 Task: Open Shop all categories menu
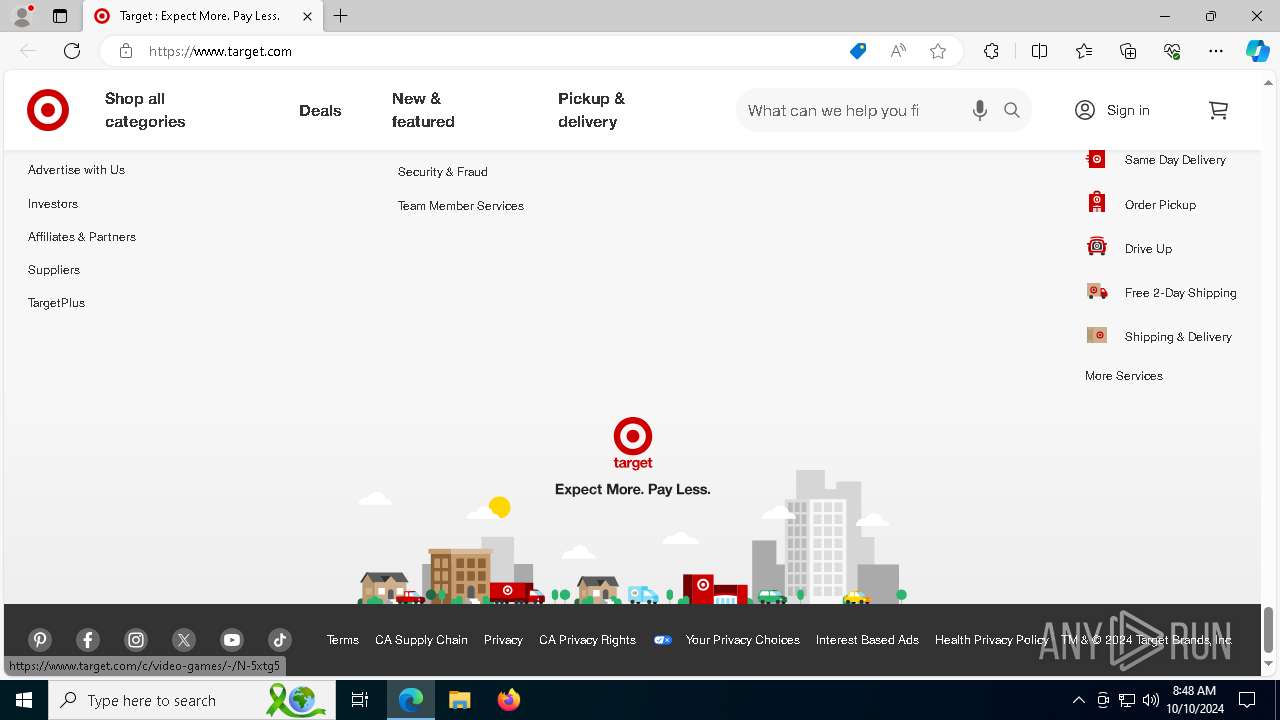pyautogui.click(x=145, y=110)
